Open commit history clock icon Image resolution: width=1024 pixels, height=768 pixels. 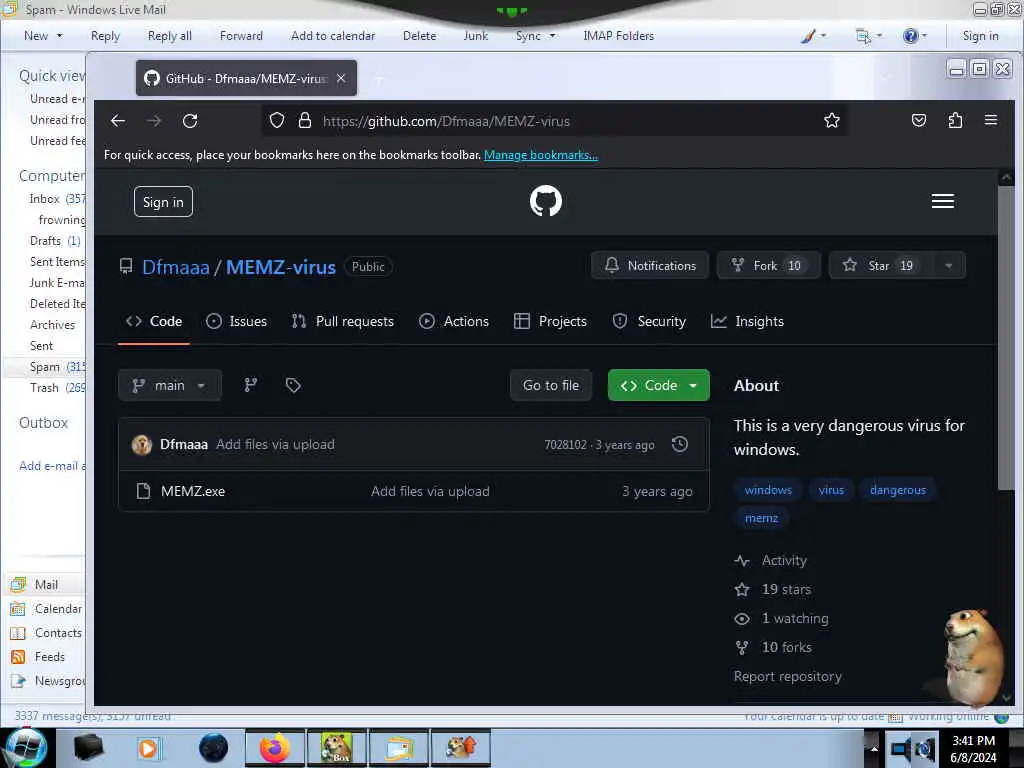[x=680, y=444]
